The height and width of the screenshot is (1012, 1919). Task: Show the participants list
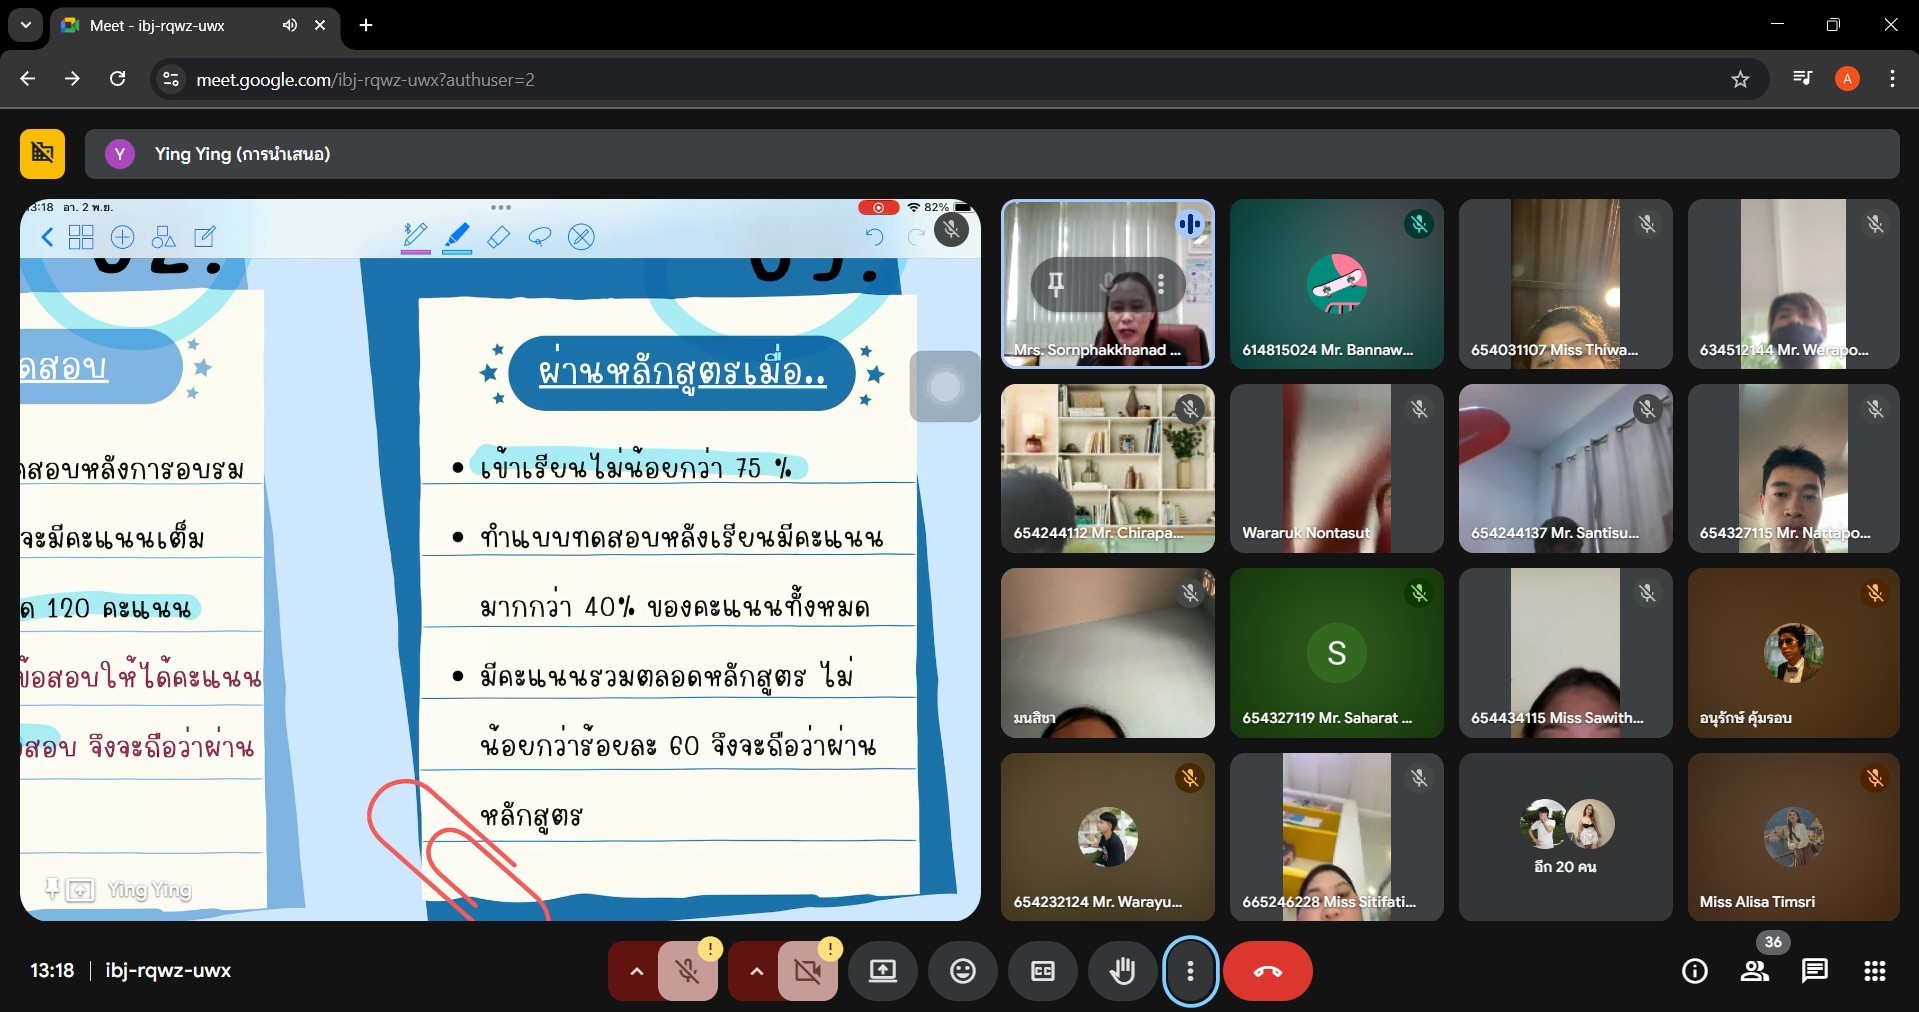pos(1755,970)
